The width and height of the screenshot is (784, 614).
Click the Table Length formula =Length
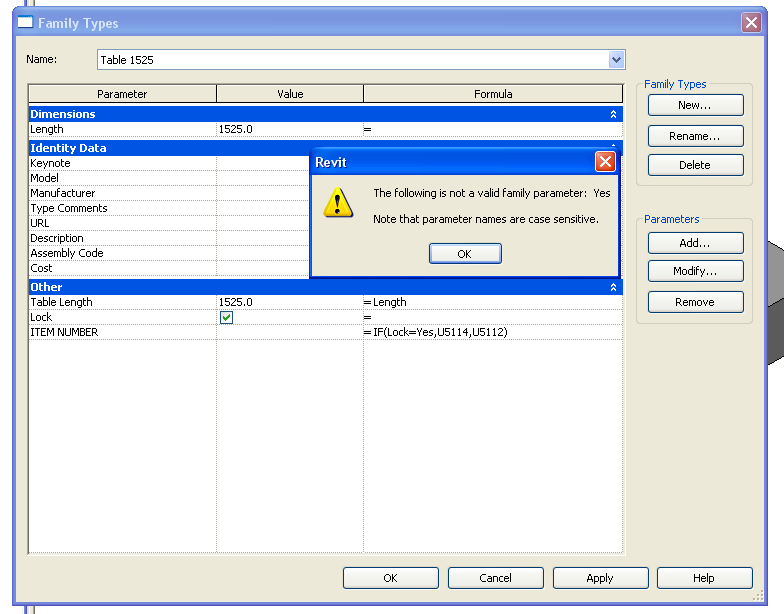[x=493, y=302]
